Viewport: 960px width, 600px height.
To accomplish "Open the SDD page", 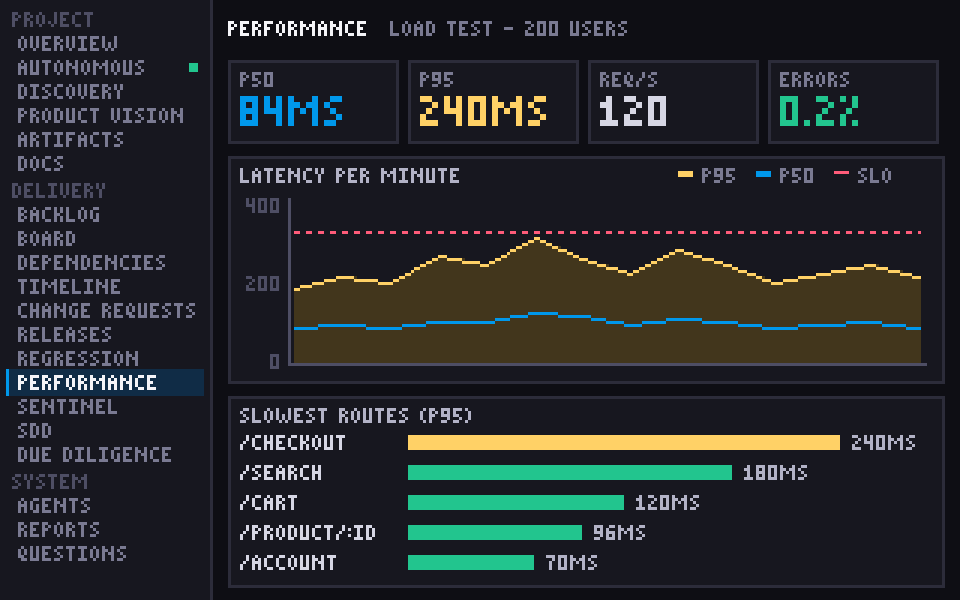I will coord(34,430).
